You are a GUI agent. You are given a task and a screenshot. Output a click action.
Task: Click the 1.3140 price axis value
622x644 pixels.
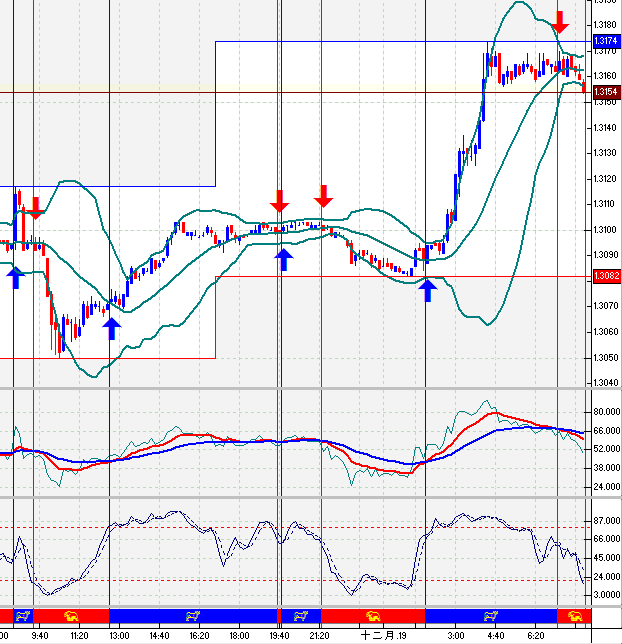[x=605, y=128]
